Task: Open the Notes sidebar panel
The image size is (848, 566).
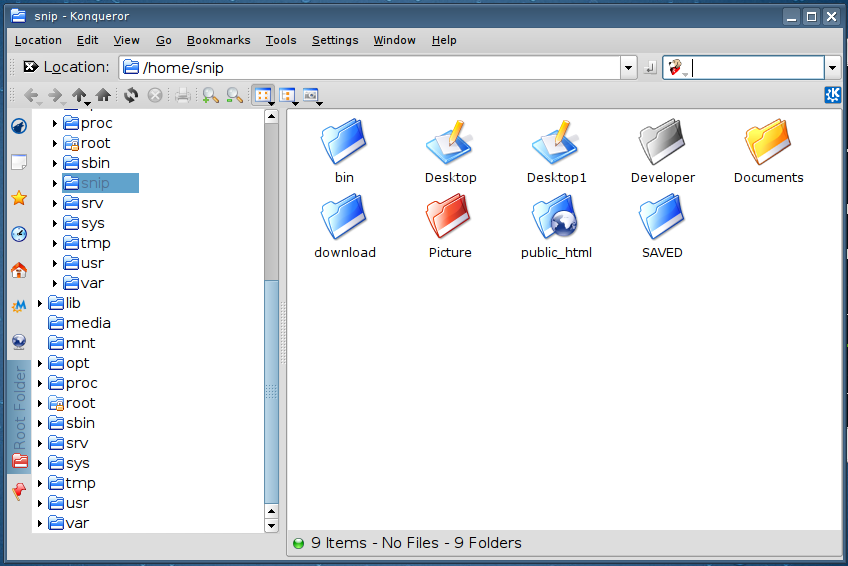Action: tap(19, 162)
